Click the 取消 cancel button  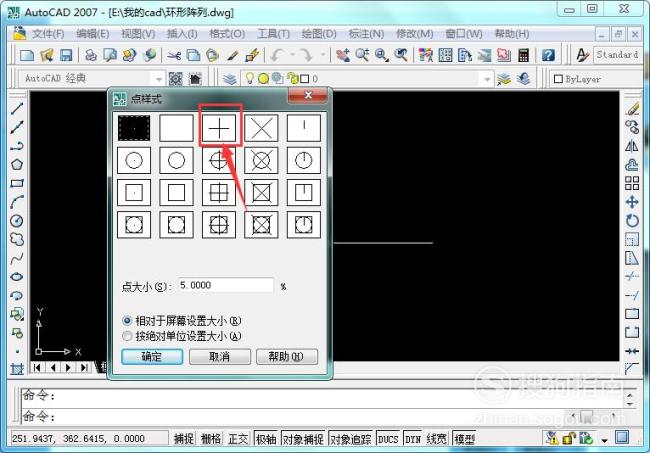click(x=220, y=356)
